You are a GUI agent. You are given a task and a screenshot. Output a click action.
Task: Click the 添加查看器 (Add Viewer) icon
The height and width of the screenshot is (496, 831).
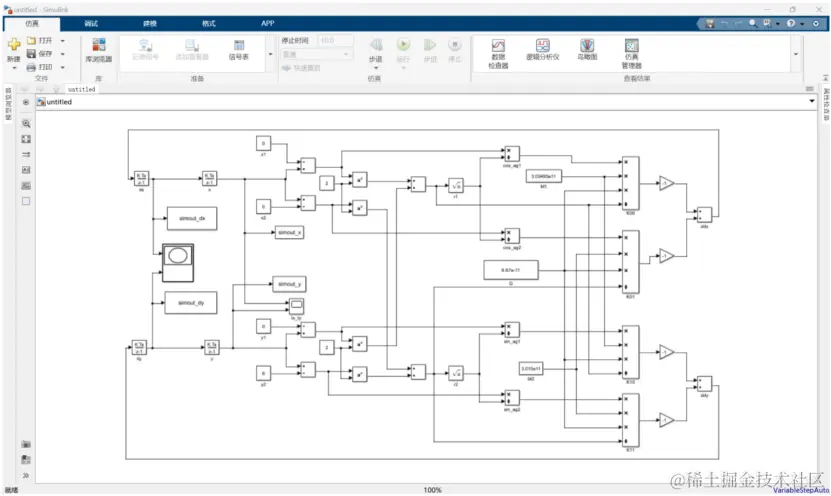(192, 45)
